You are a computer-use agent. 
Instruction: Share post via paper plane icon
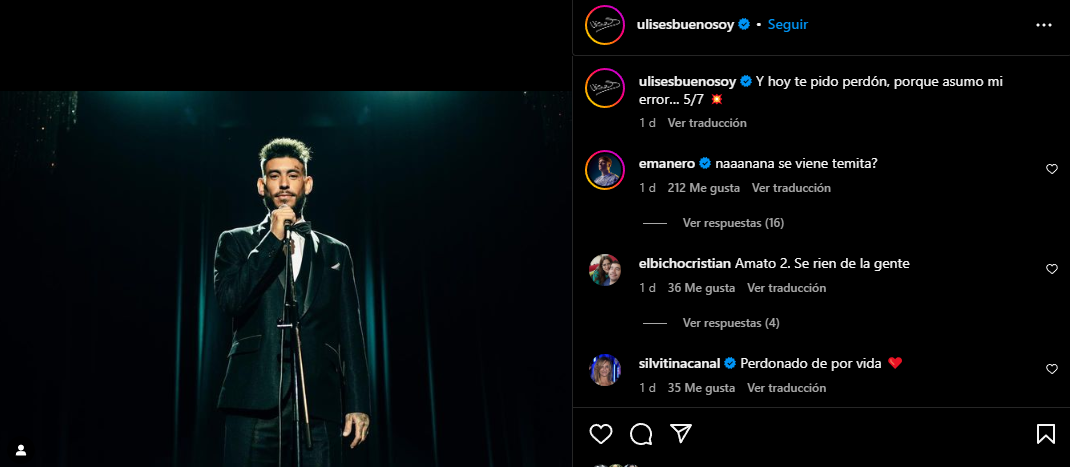681,434
